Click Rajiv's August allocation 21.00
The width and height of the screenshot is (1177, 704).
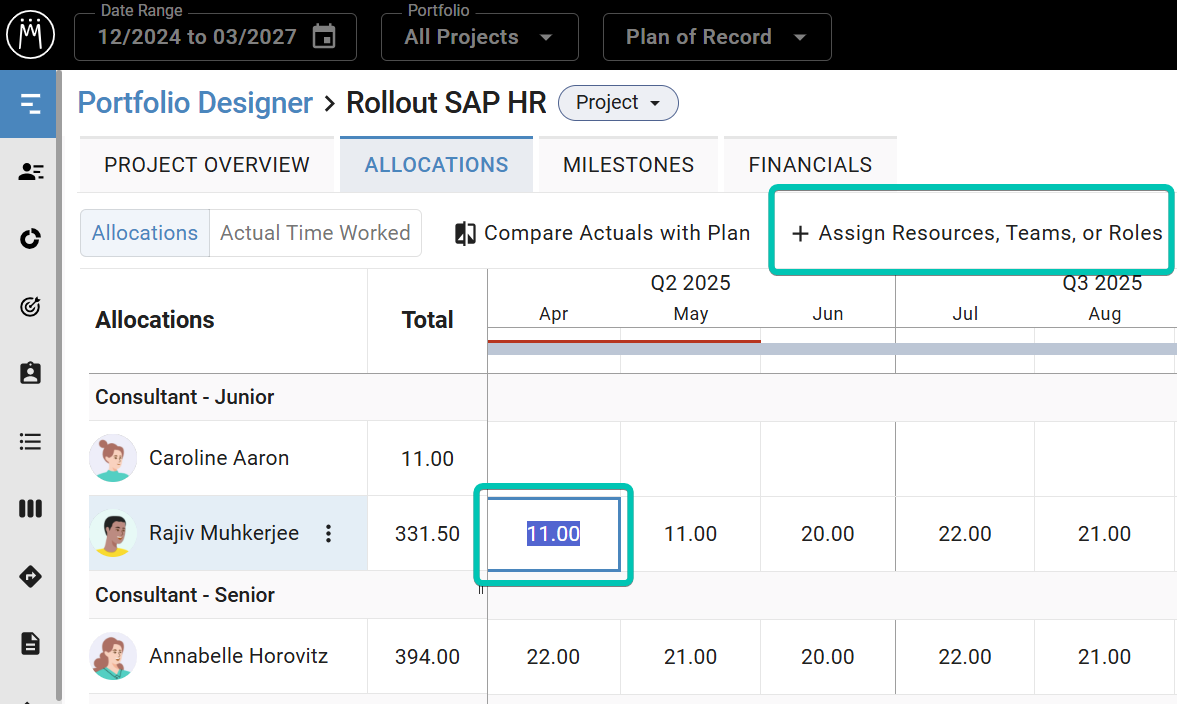click(x=1104, y=534)
